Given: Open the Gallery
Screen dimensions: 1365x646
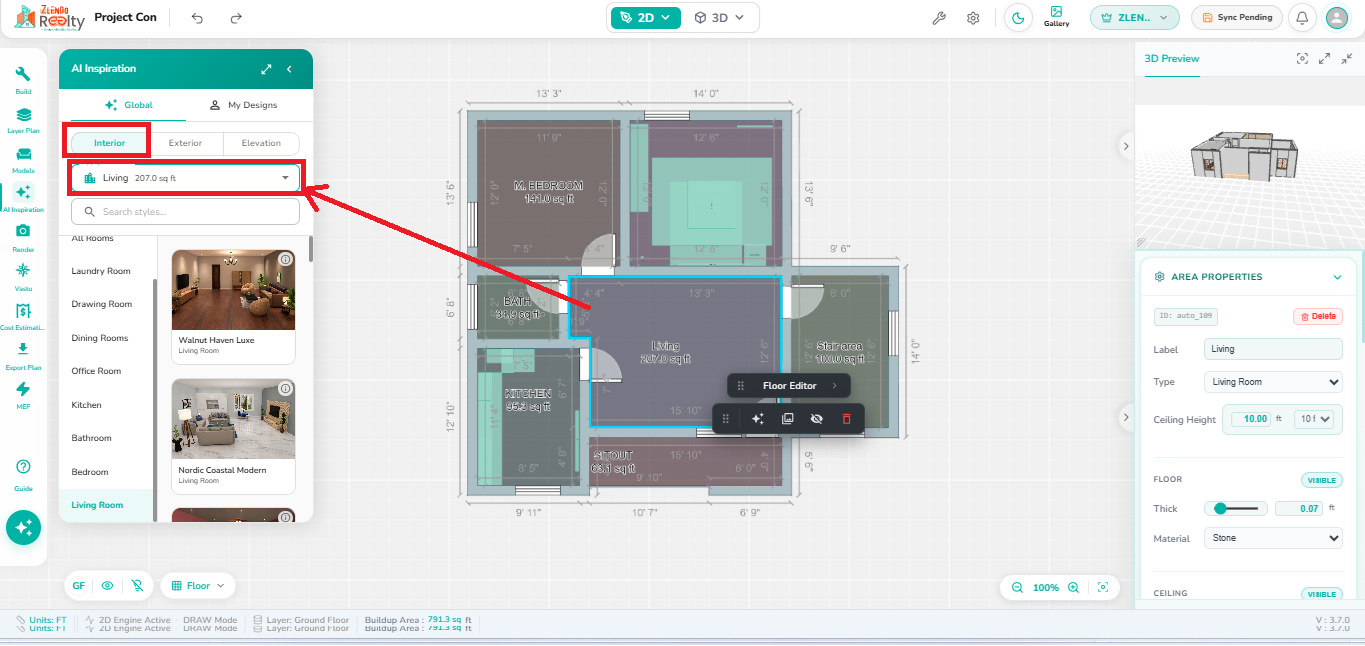Looking at the screenshot, I should [1056, 17].
